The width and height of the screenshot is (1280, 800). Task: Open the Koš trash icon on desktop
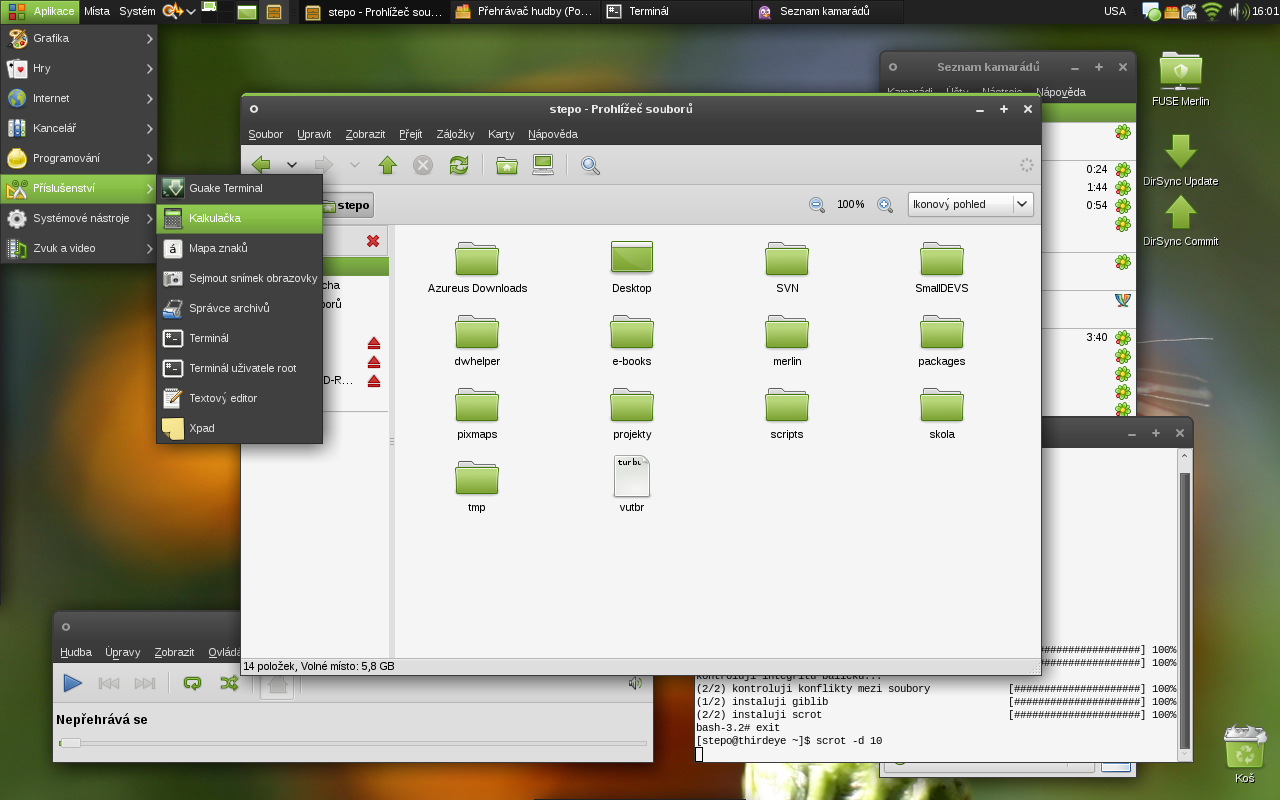point(1244,750)
